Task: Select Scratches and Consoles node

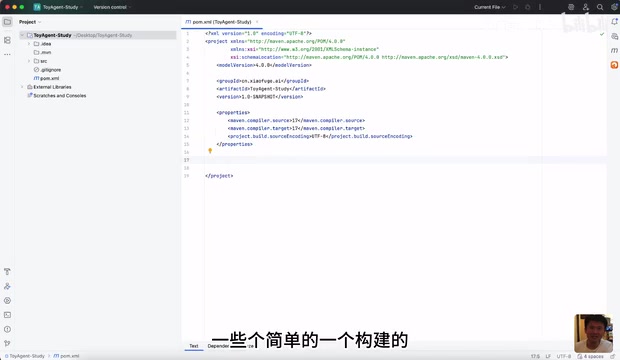Action: tap(57, 95)
